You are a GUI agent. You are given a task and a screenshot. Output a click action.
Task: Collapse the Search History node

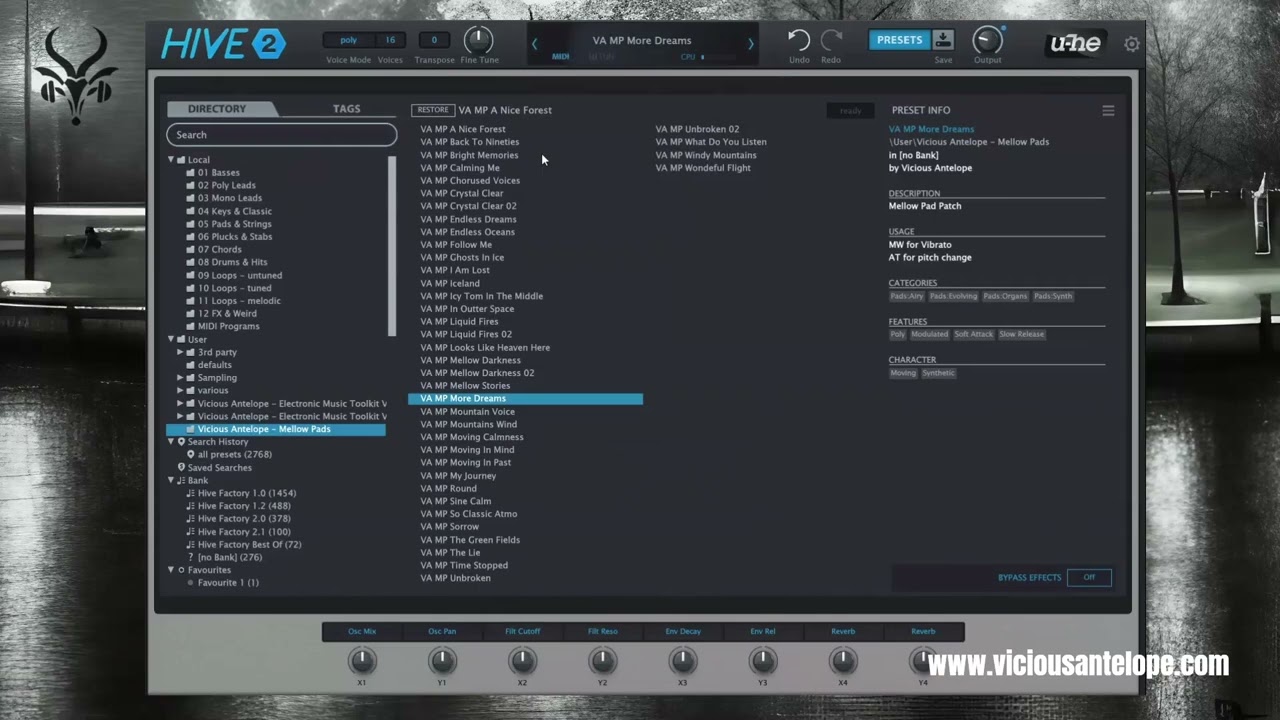(171, 442)
